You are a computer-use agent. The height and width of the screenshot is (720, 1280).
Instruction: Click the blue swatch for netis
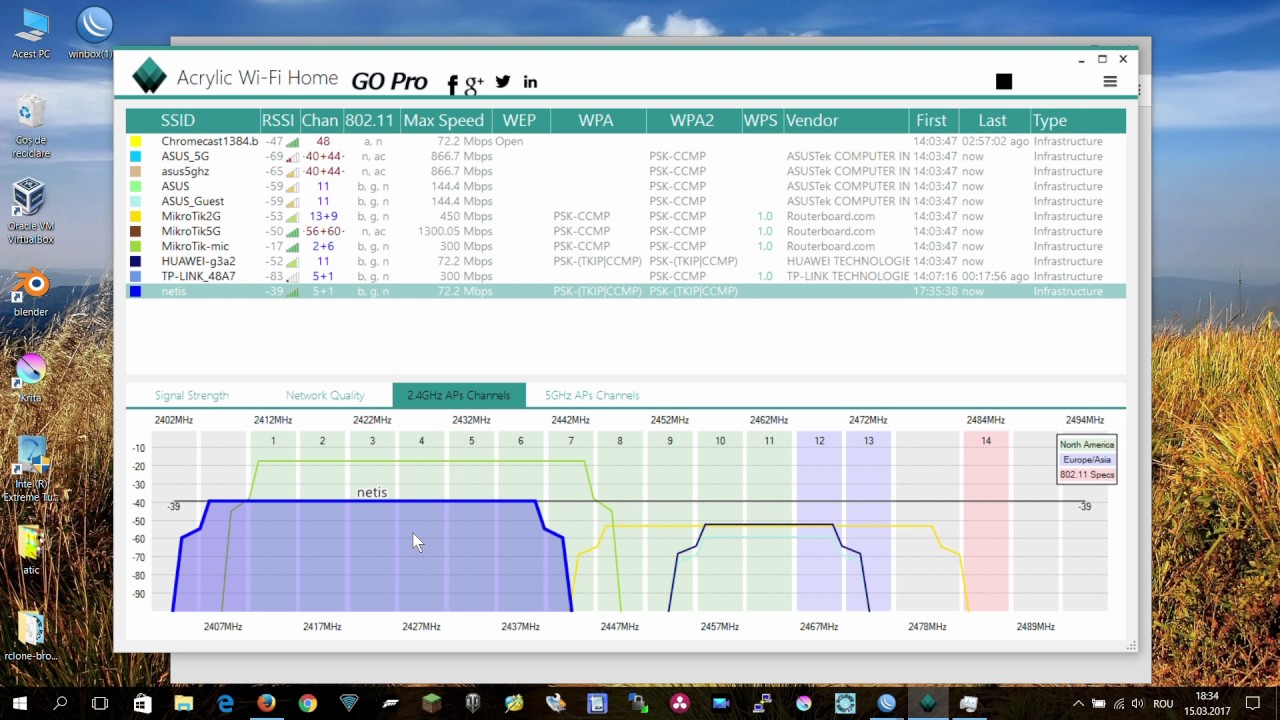(136, 292)
